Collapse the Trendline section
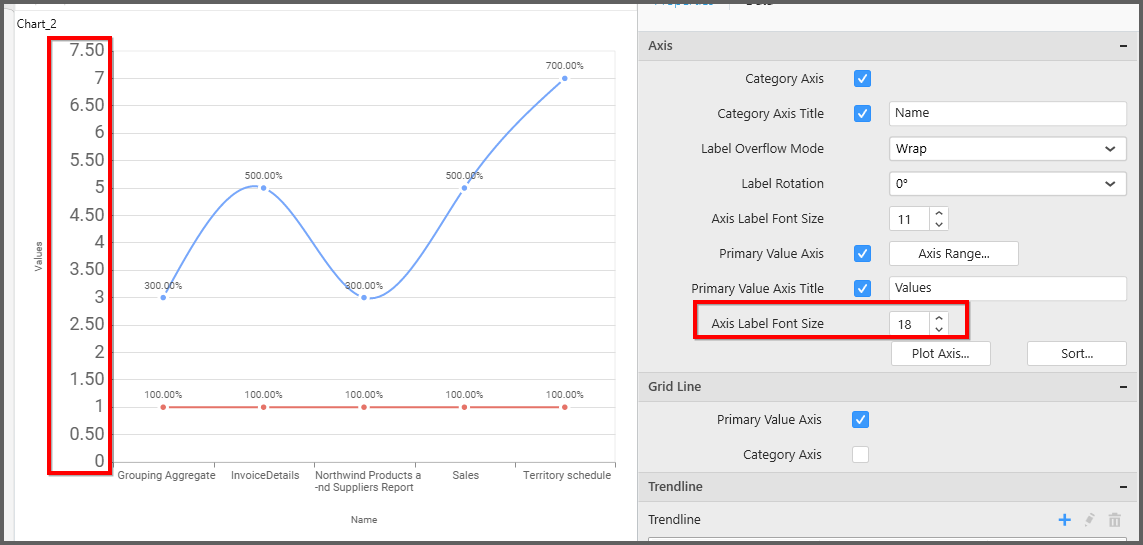 pyautogui.click(x=1123, y=487)
